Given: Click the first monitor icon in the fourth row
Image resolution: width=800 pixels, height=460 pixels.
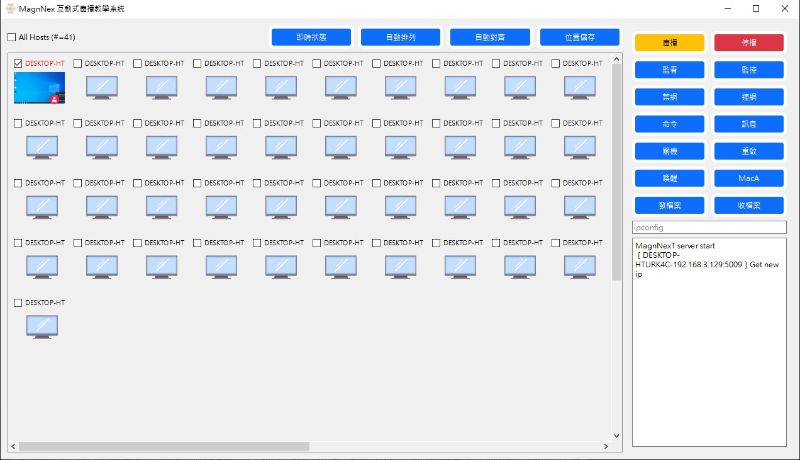Looking at the screenshot, I should coord(41,266).
